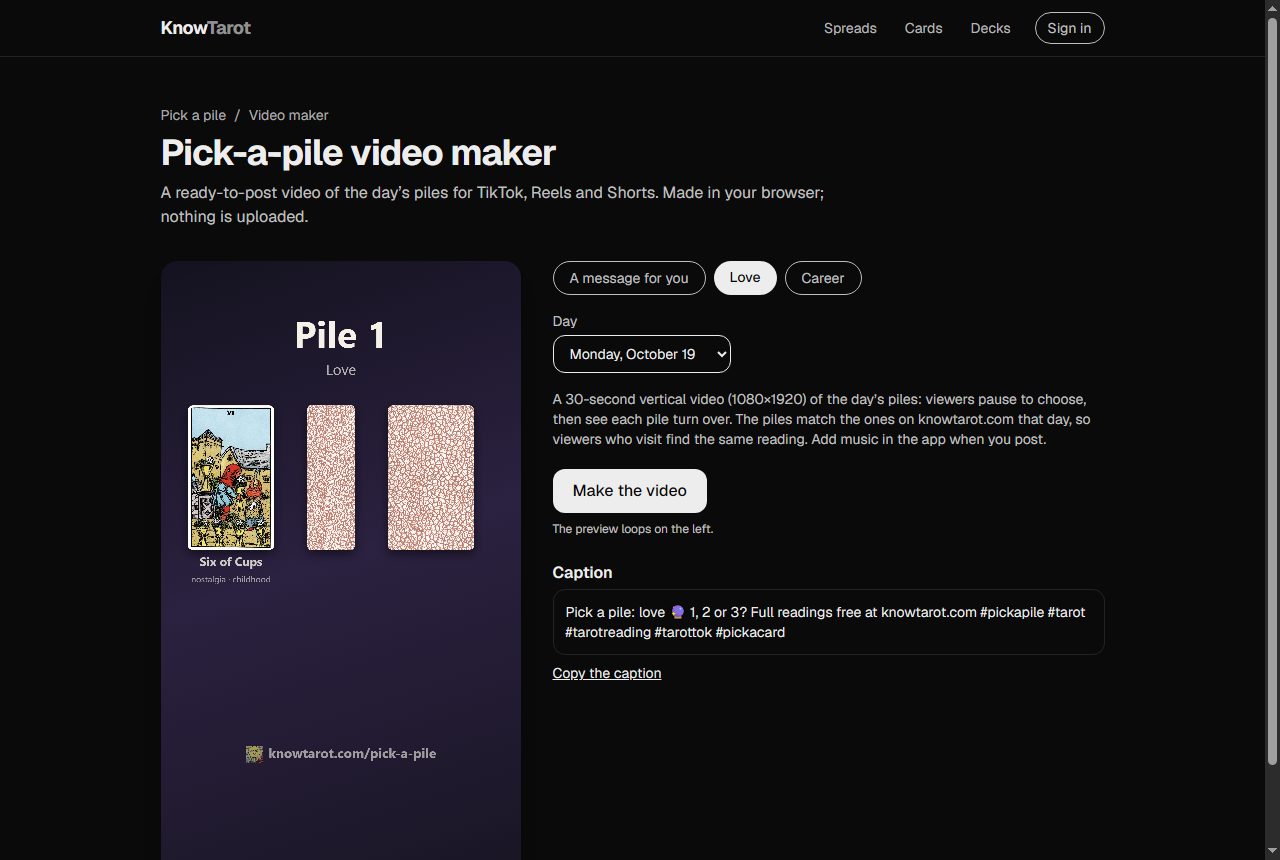Click the small icon beside knowtarot.com/pick-a-pile
The width and height of the screenshot is (1280, 860).
pyautogui.click(x=254, y=754)
